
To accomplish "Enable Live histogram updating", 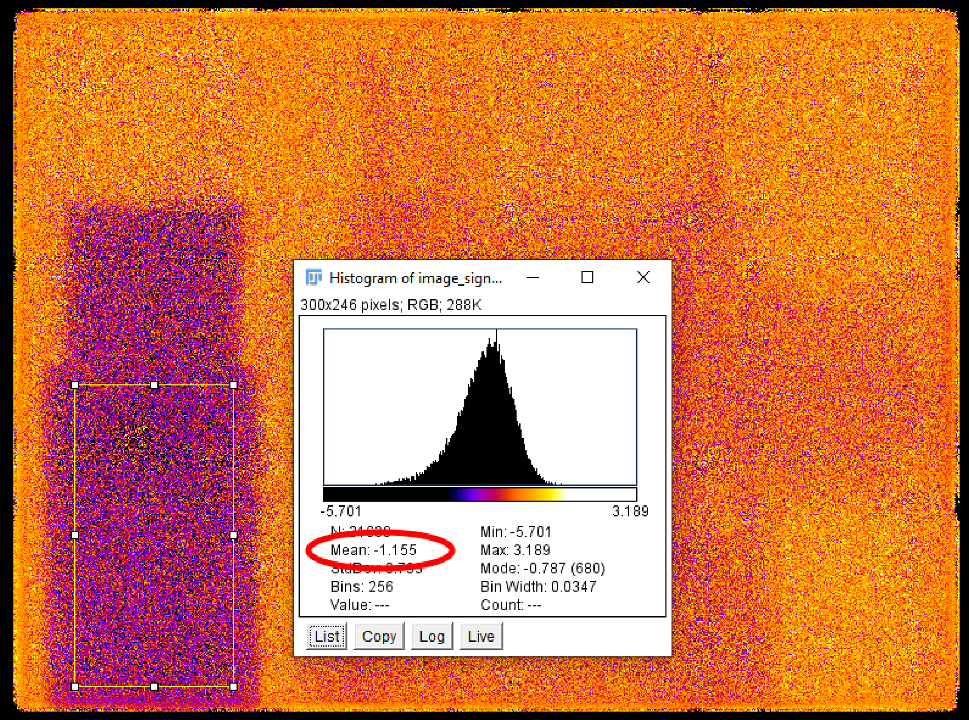I will click(481, 636).
